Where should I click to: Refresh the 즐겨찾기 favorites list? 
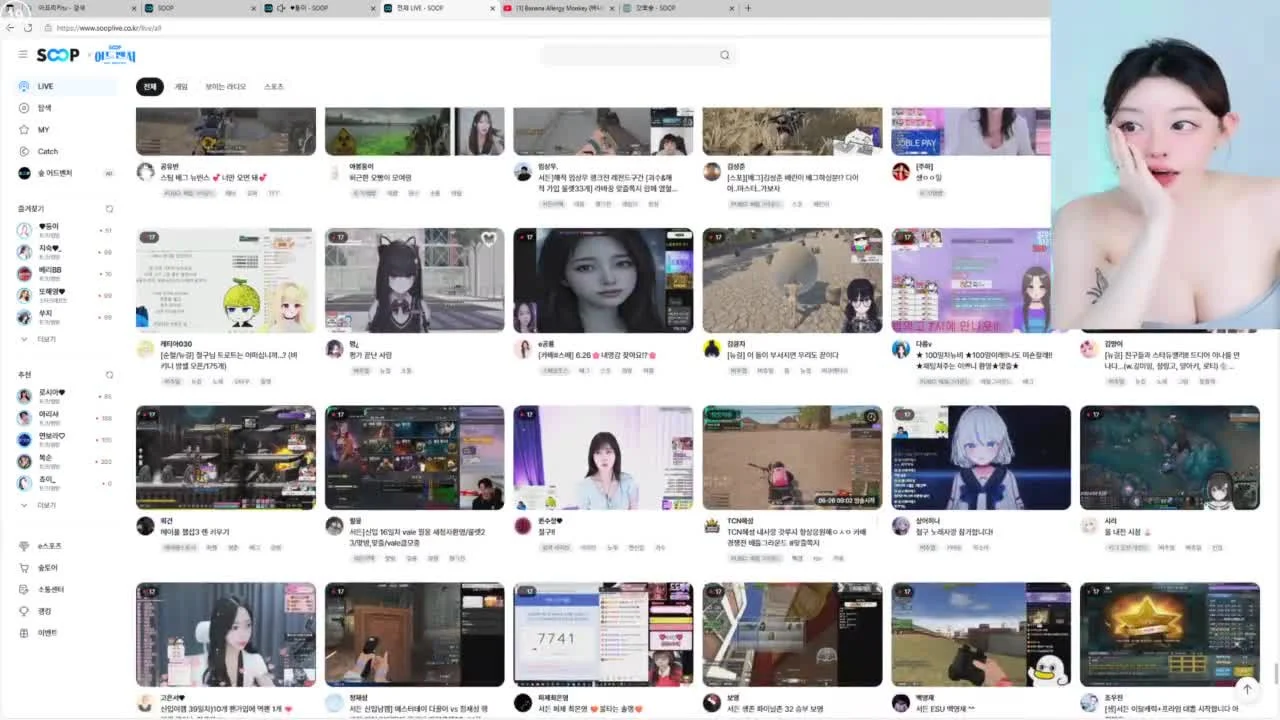point(109,209)
